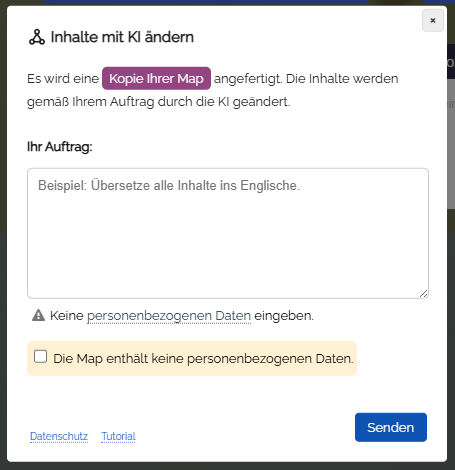Click the heading 'Inhalte mit KI ändern'

click(x=122, y=37)
